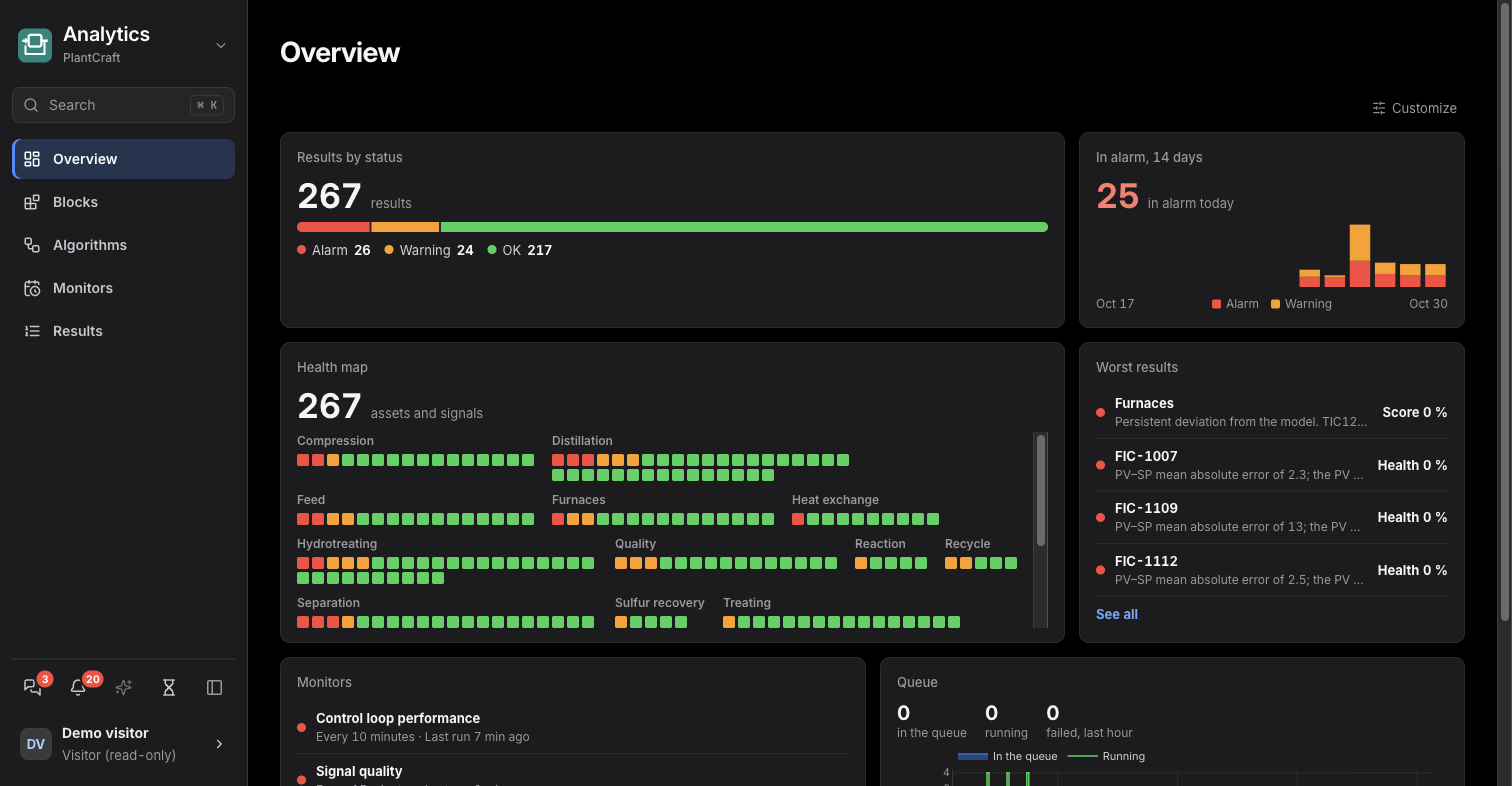Open the FIC-1007 worst result
Screen dimensions: 1512x786
[x=1272, y=465]
